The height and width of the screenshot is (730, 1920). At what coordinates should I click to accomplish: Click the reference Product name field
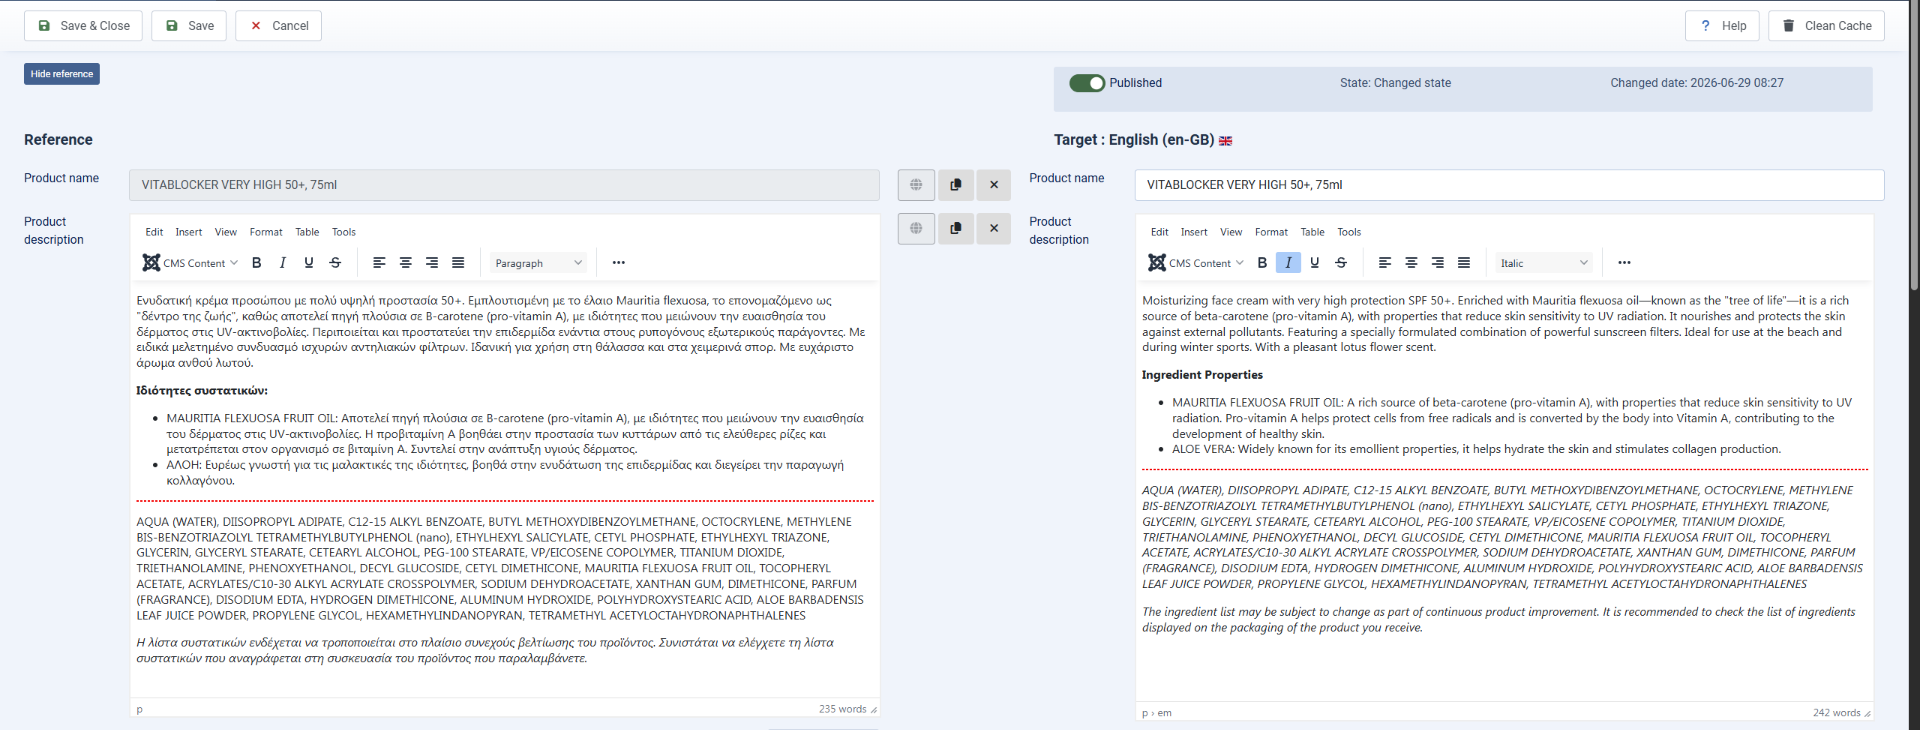(504, 185)
